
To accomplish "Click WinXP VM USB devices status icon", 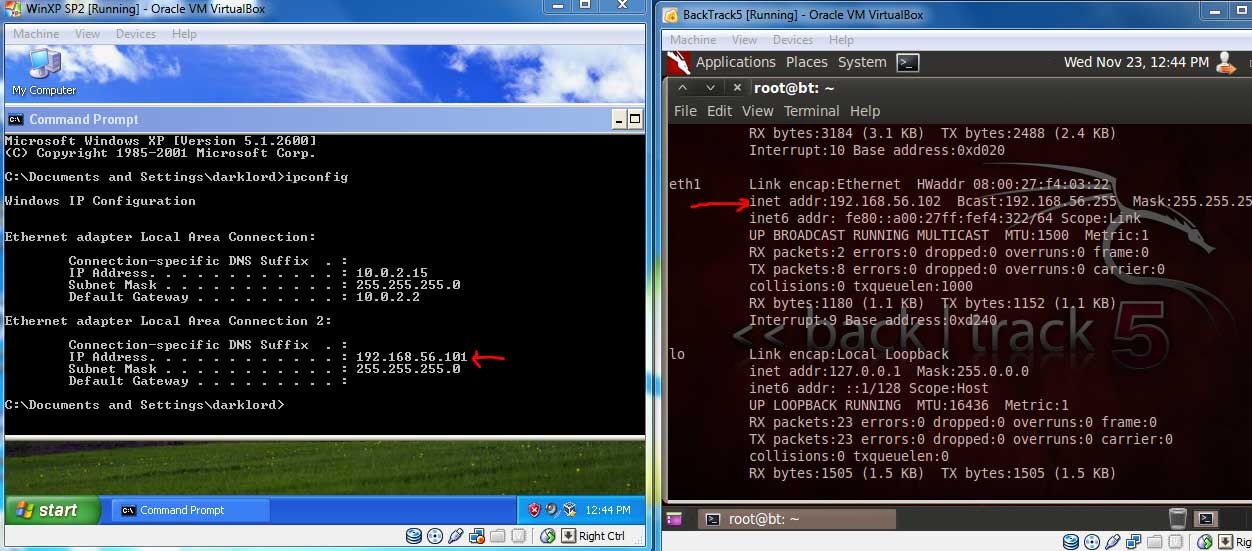I will point(456,536).
